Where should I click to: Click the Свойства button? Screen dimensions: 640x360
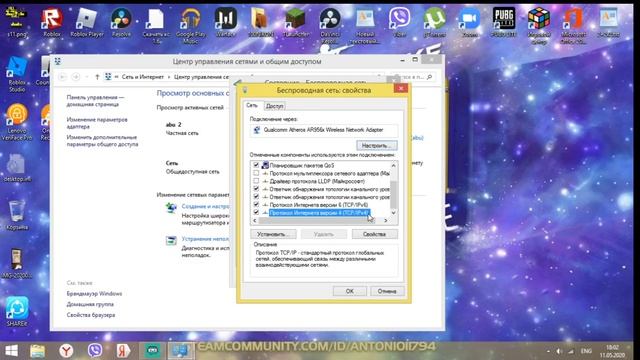pyautogui.click(x=374, y=234)
